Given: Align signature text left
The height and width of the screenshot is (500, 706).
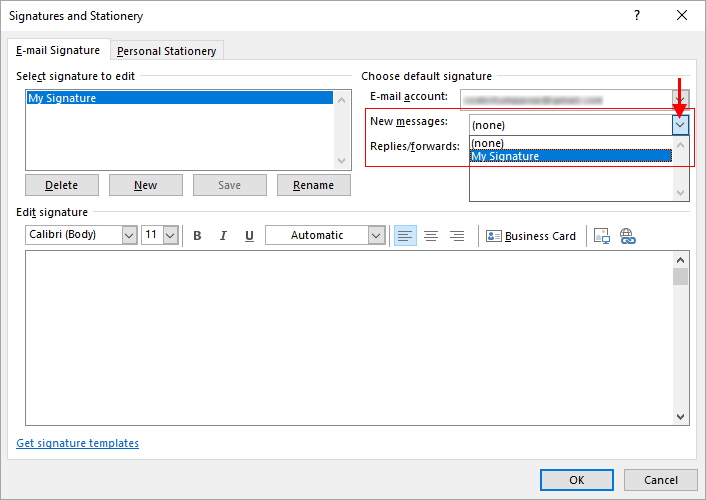Looking at the screenshot, I should (x=405, y=236).
